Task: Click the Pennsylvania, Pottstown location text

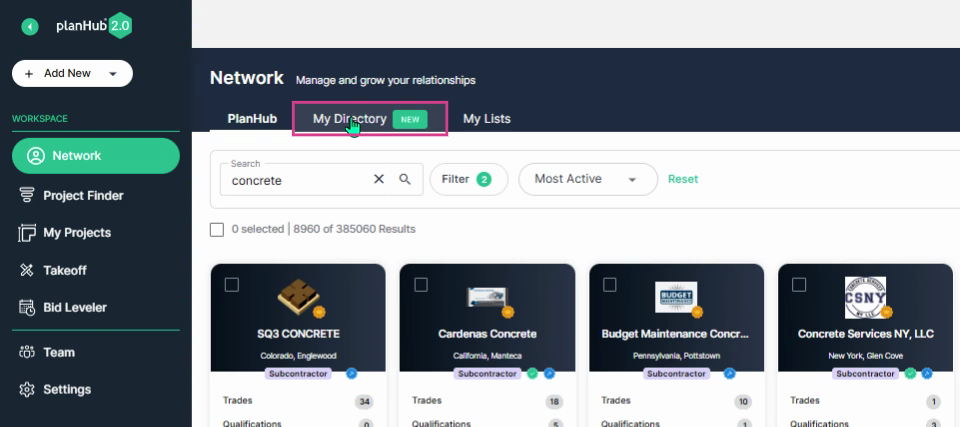Action: point(677,355)
